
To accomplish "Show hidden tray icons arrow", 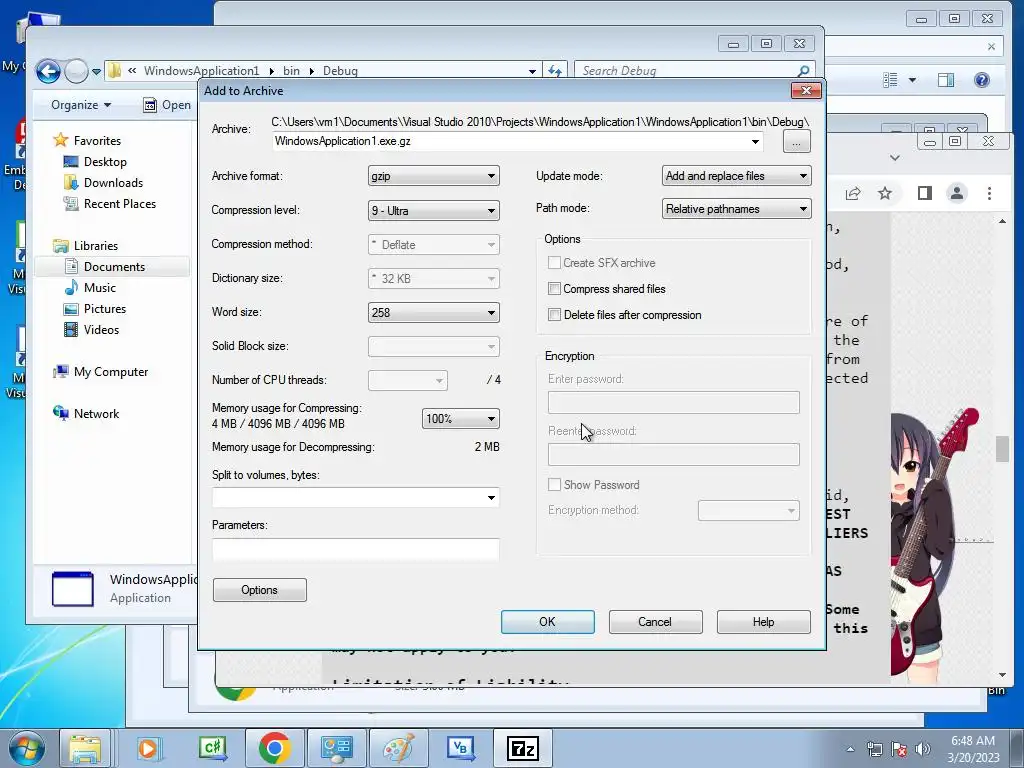I will point(850,749).
